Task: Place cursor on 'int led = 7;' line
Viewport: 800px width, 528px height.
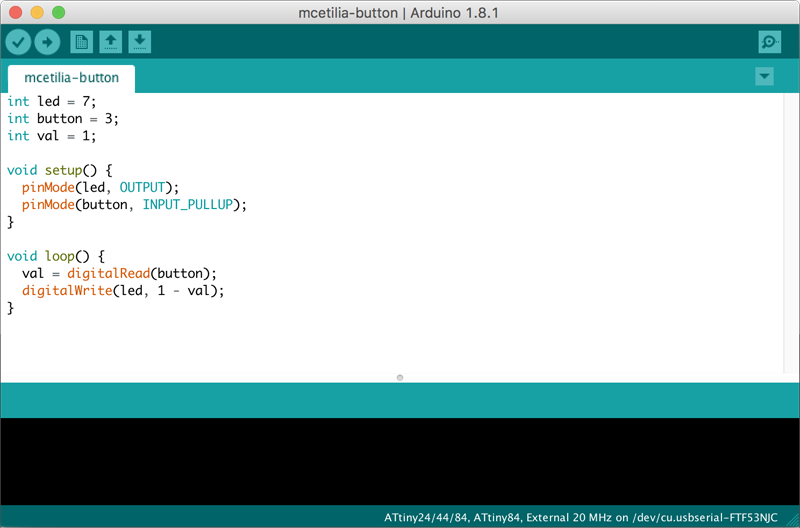Action: (x=52, y=102)
